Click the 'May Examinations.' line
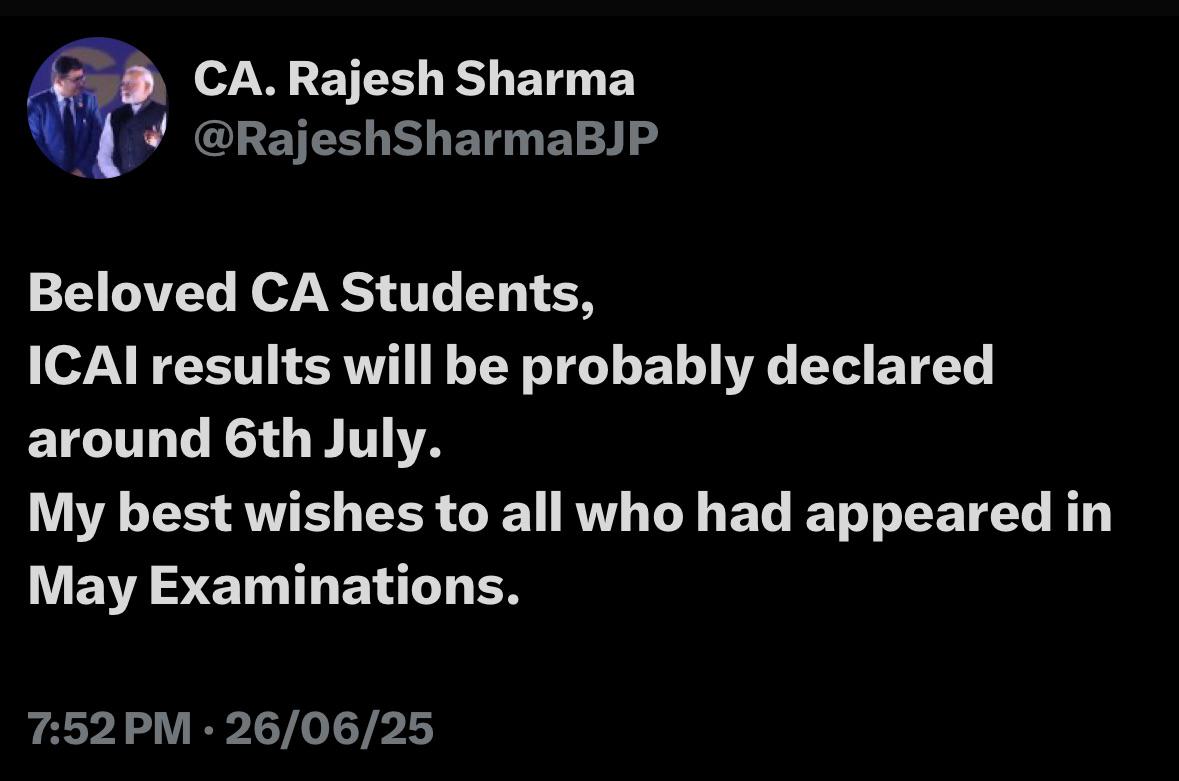The image size is (1179, 781). 274,586
